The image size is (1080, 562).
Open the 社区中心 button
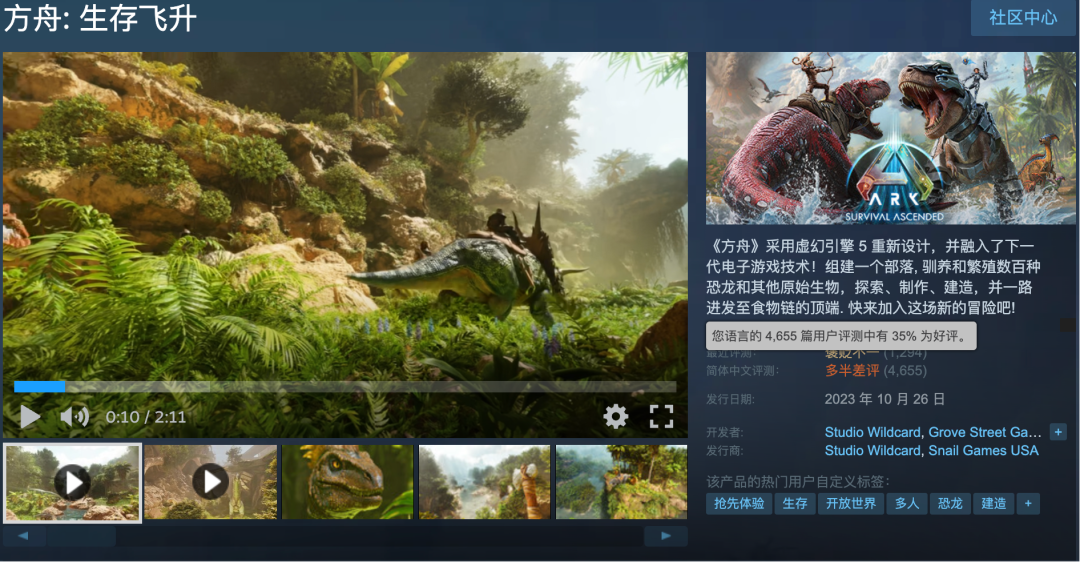click(x=1023, y=18)
